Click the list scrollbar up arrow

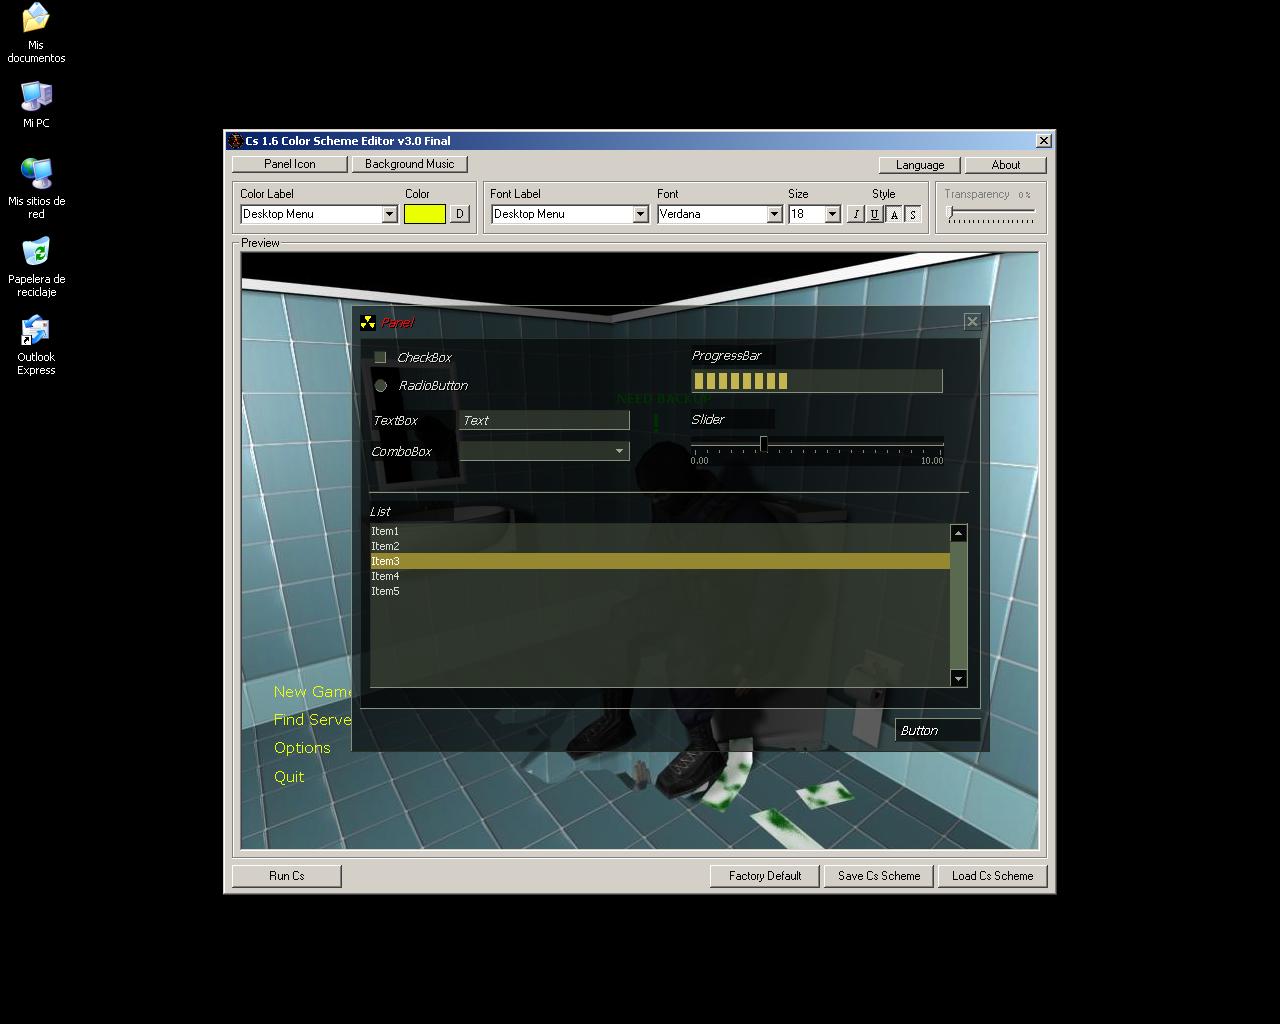959,533
